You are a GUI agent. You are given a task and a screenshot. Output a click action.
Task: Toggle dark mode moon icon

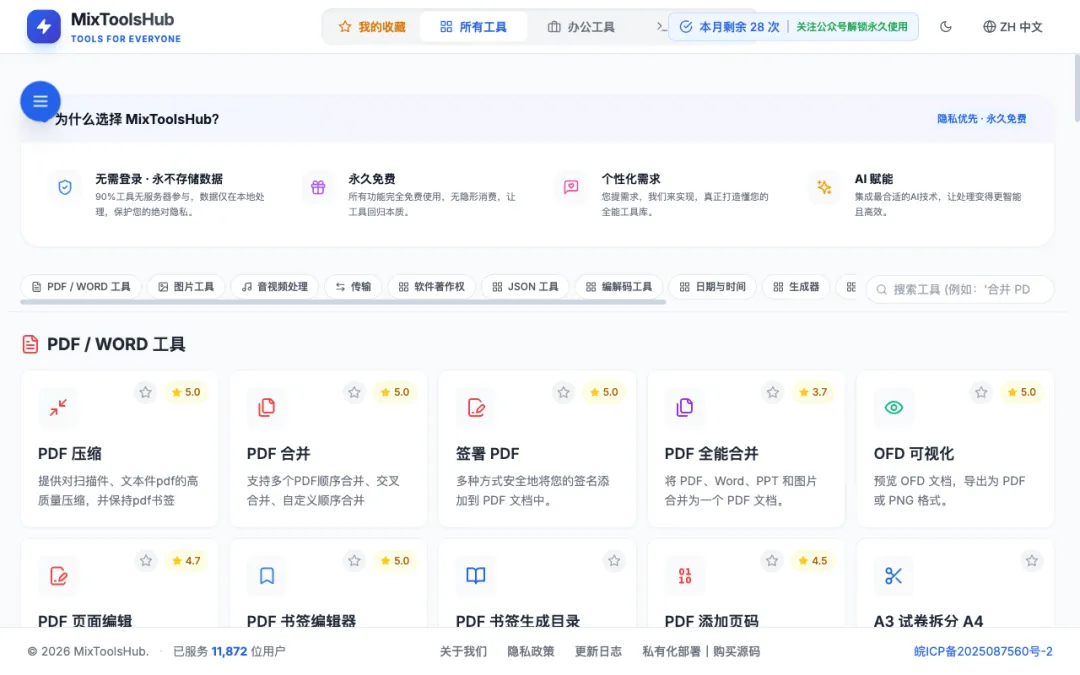[946, 27]
